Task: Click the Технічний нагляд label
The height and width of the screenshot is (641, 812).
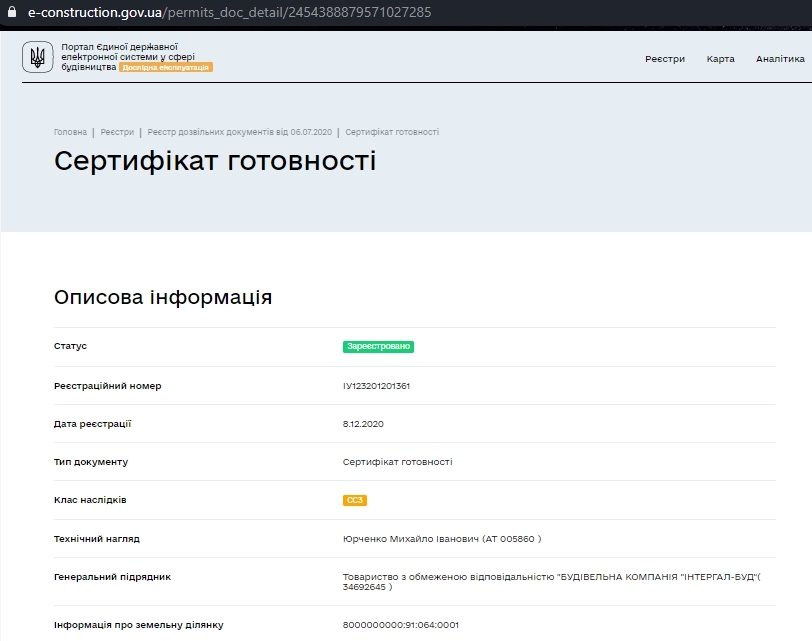Action: [97, 539]
